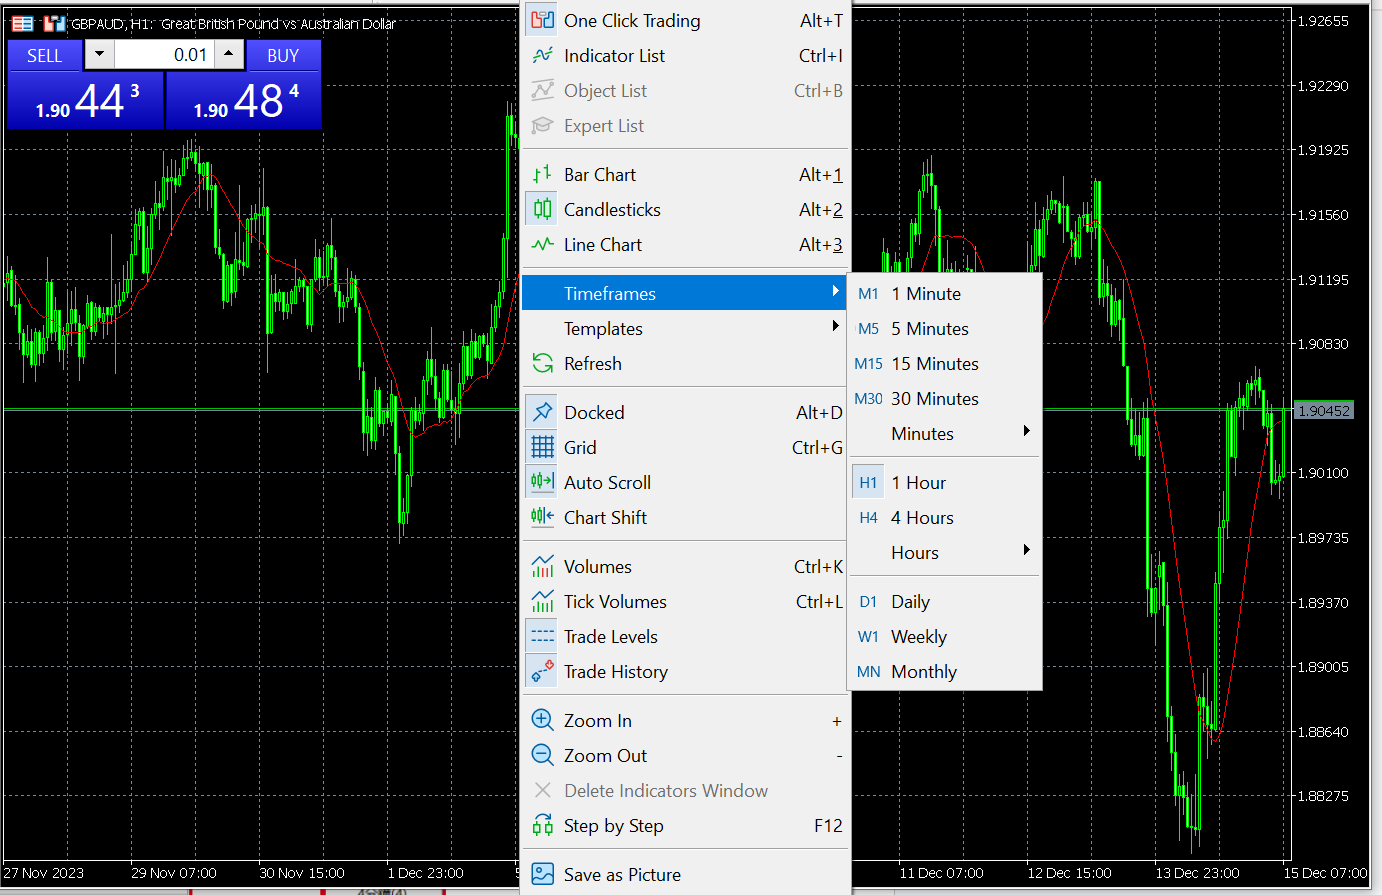Screen dimensions: 1382x895
Task: Click the 0.01 volume input field
Action: point(165,55)
